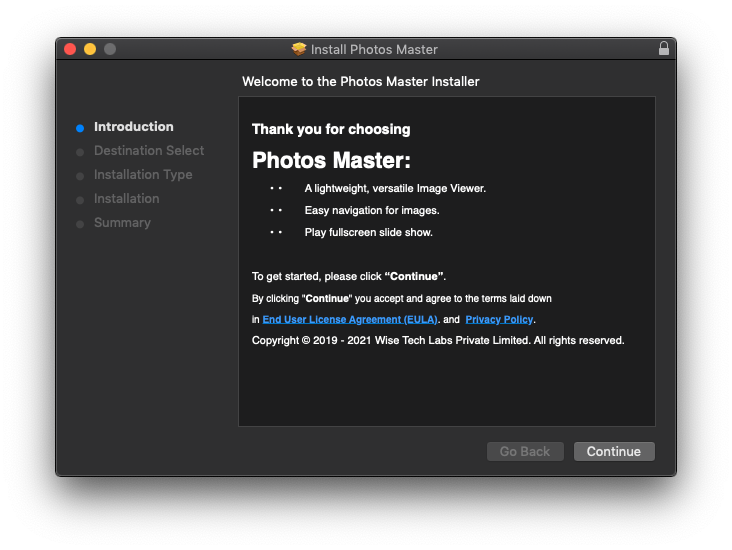
Task: Close the installer with red button
Action: pyautogui.click(x=70, y=49)
